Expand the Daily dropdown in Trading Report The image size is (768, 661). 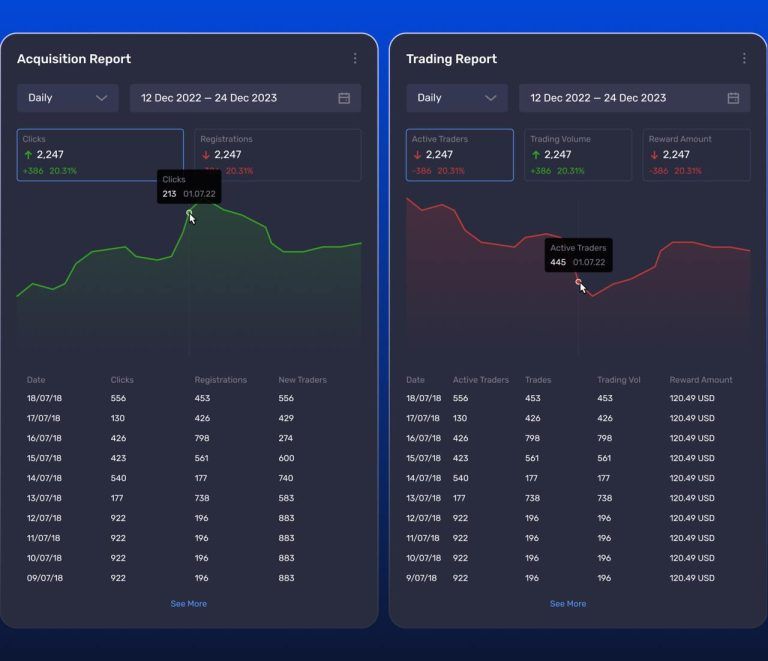[x=456, y=98]
